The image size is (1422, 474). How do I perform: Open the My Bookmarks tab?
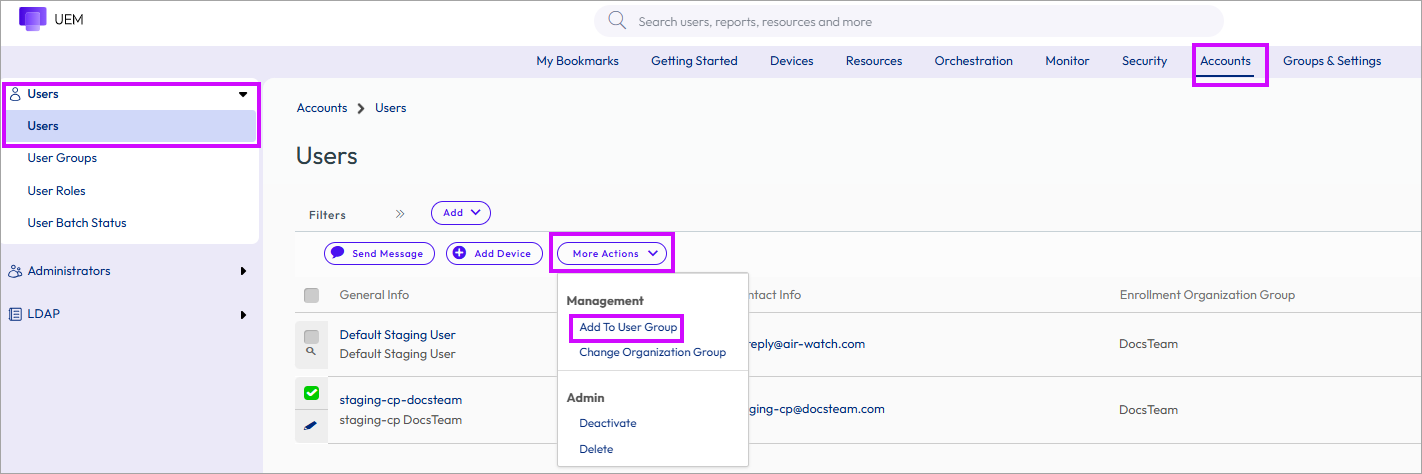click(577, 61)
